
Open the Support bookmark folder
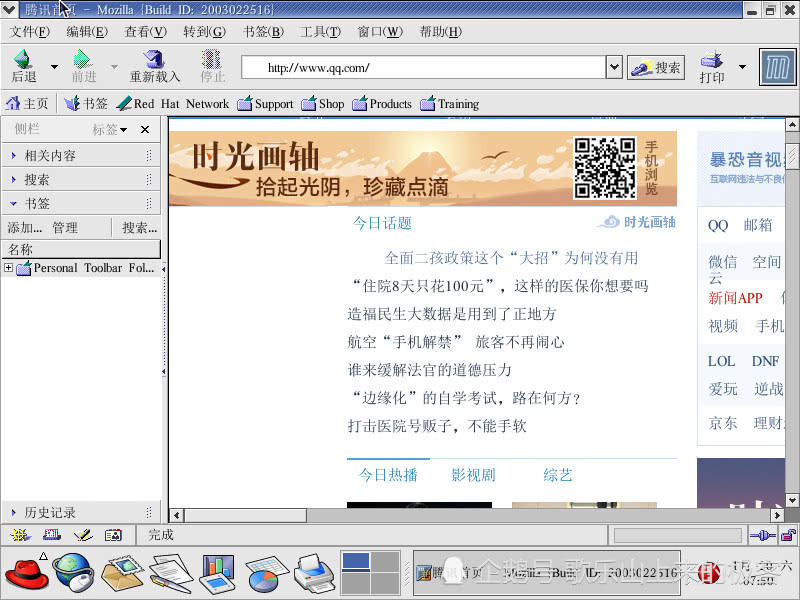click(265, 104)
